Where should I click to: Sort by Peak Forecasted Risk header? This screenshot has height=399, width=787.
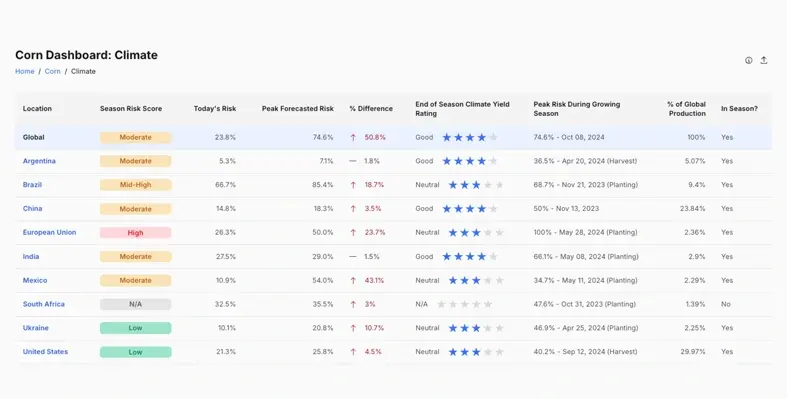298,108
